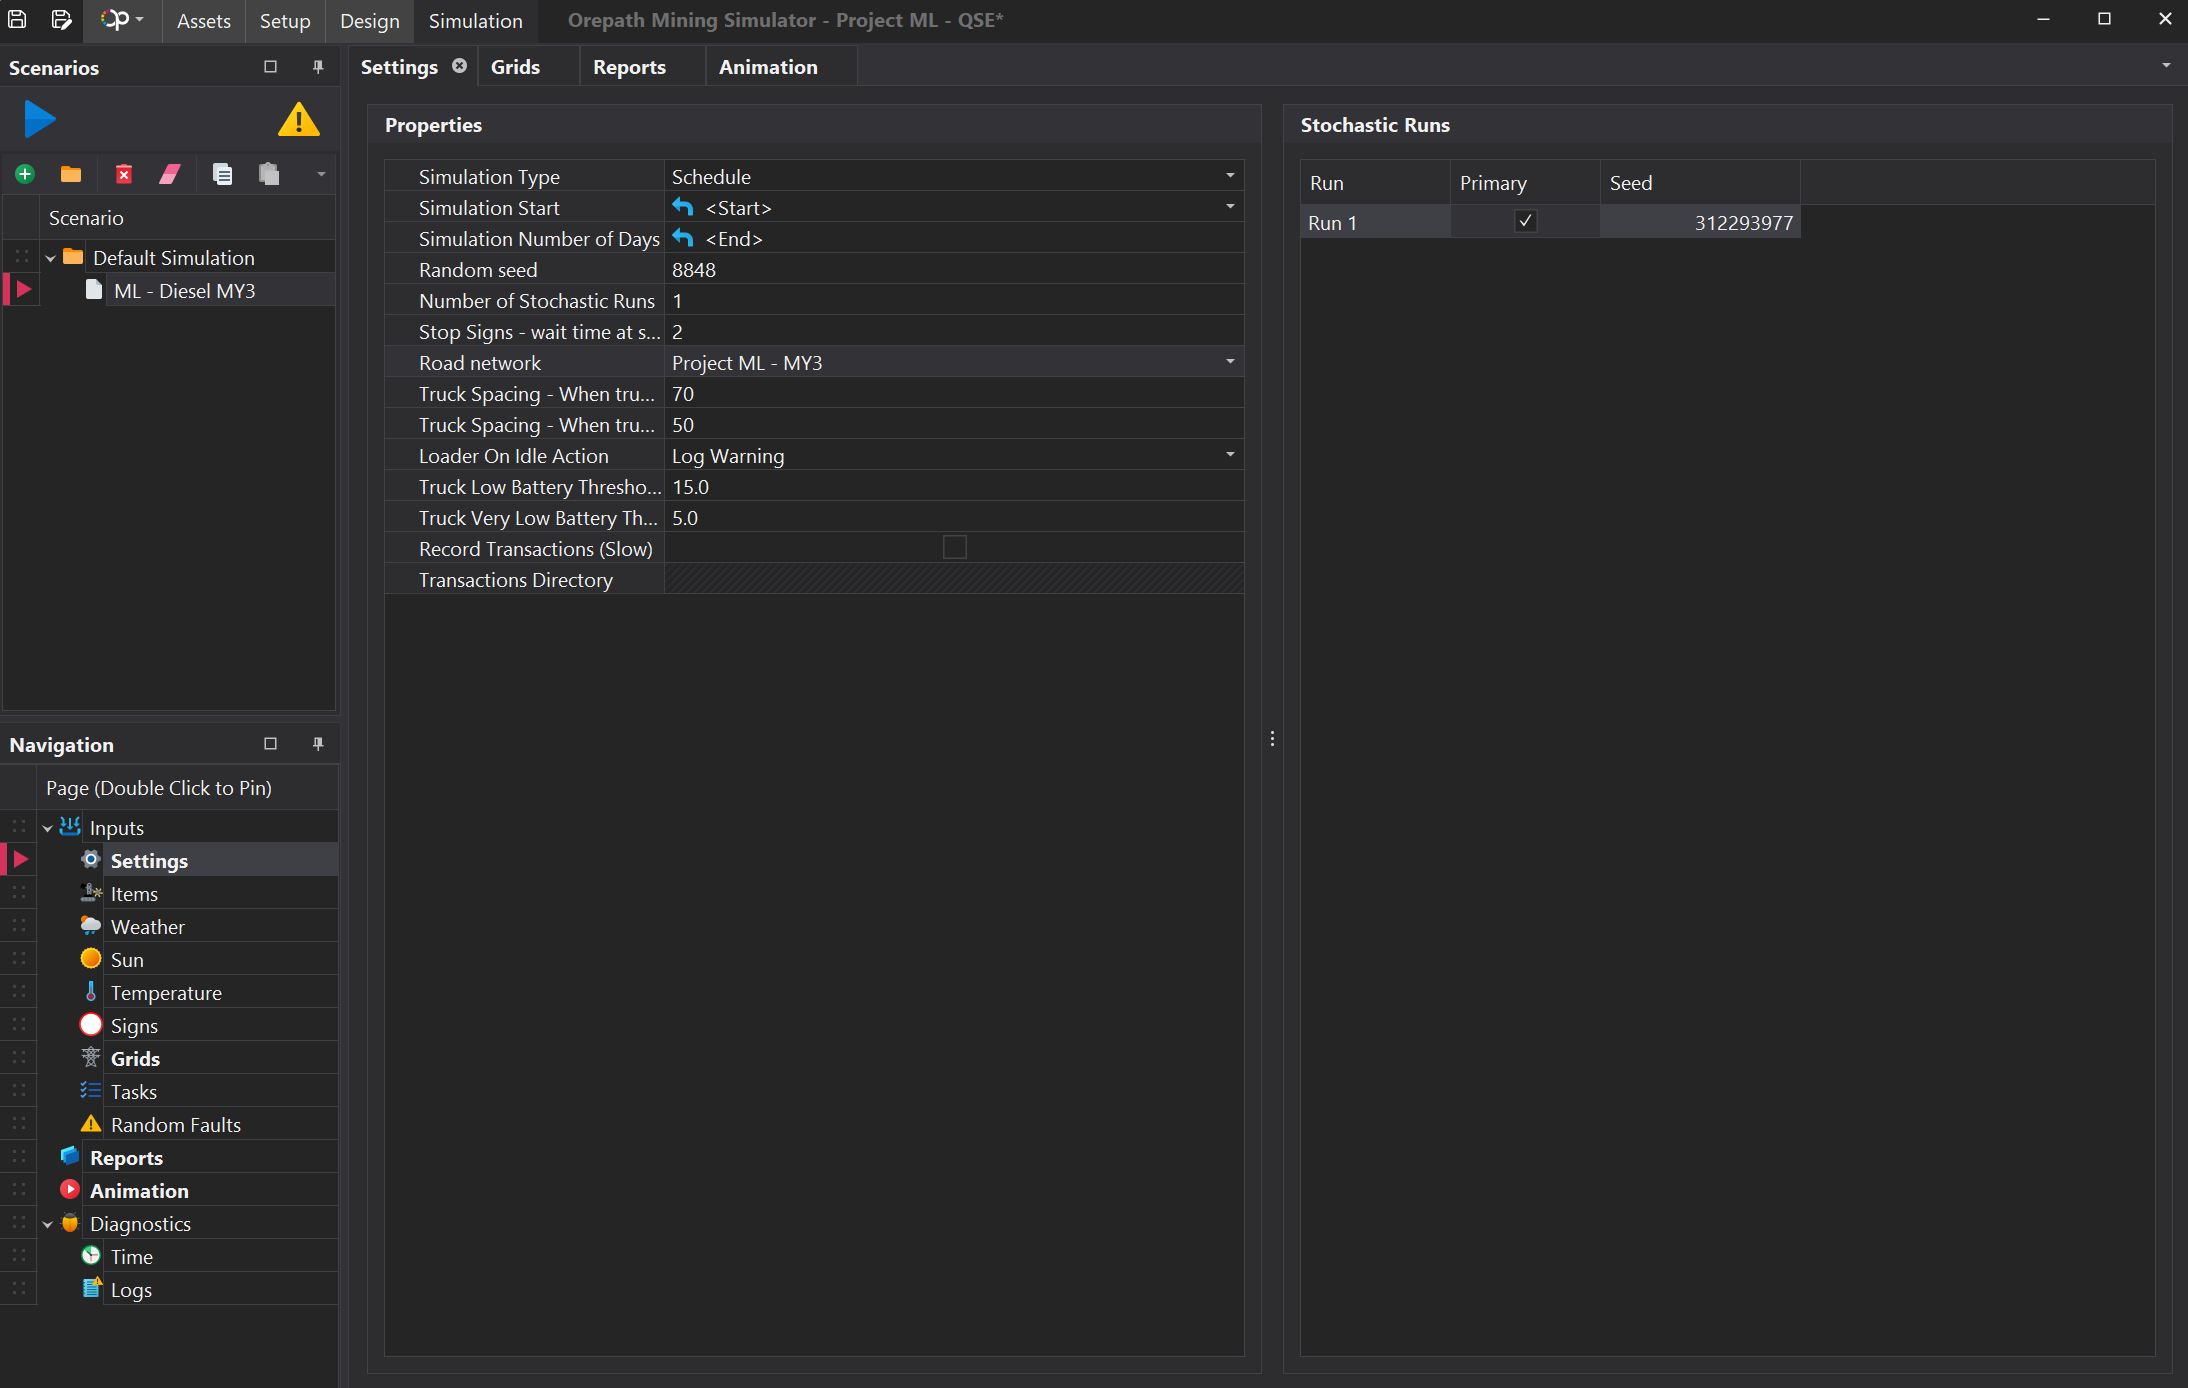Open the Scenarios toolbar overflow arrow

[321, 174]
